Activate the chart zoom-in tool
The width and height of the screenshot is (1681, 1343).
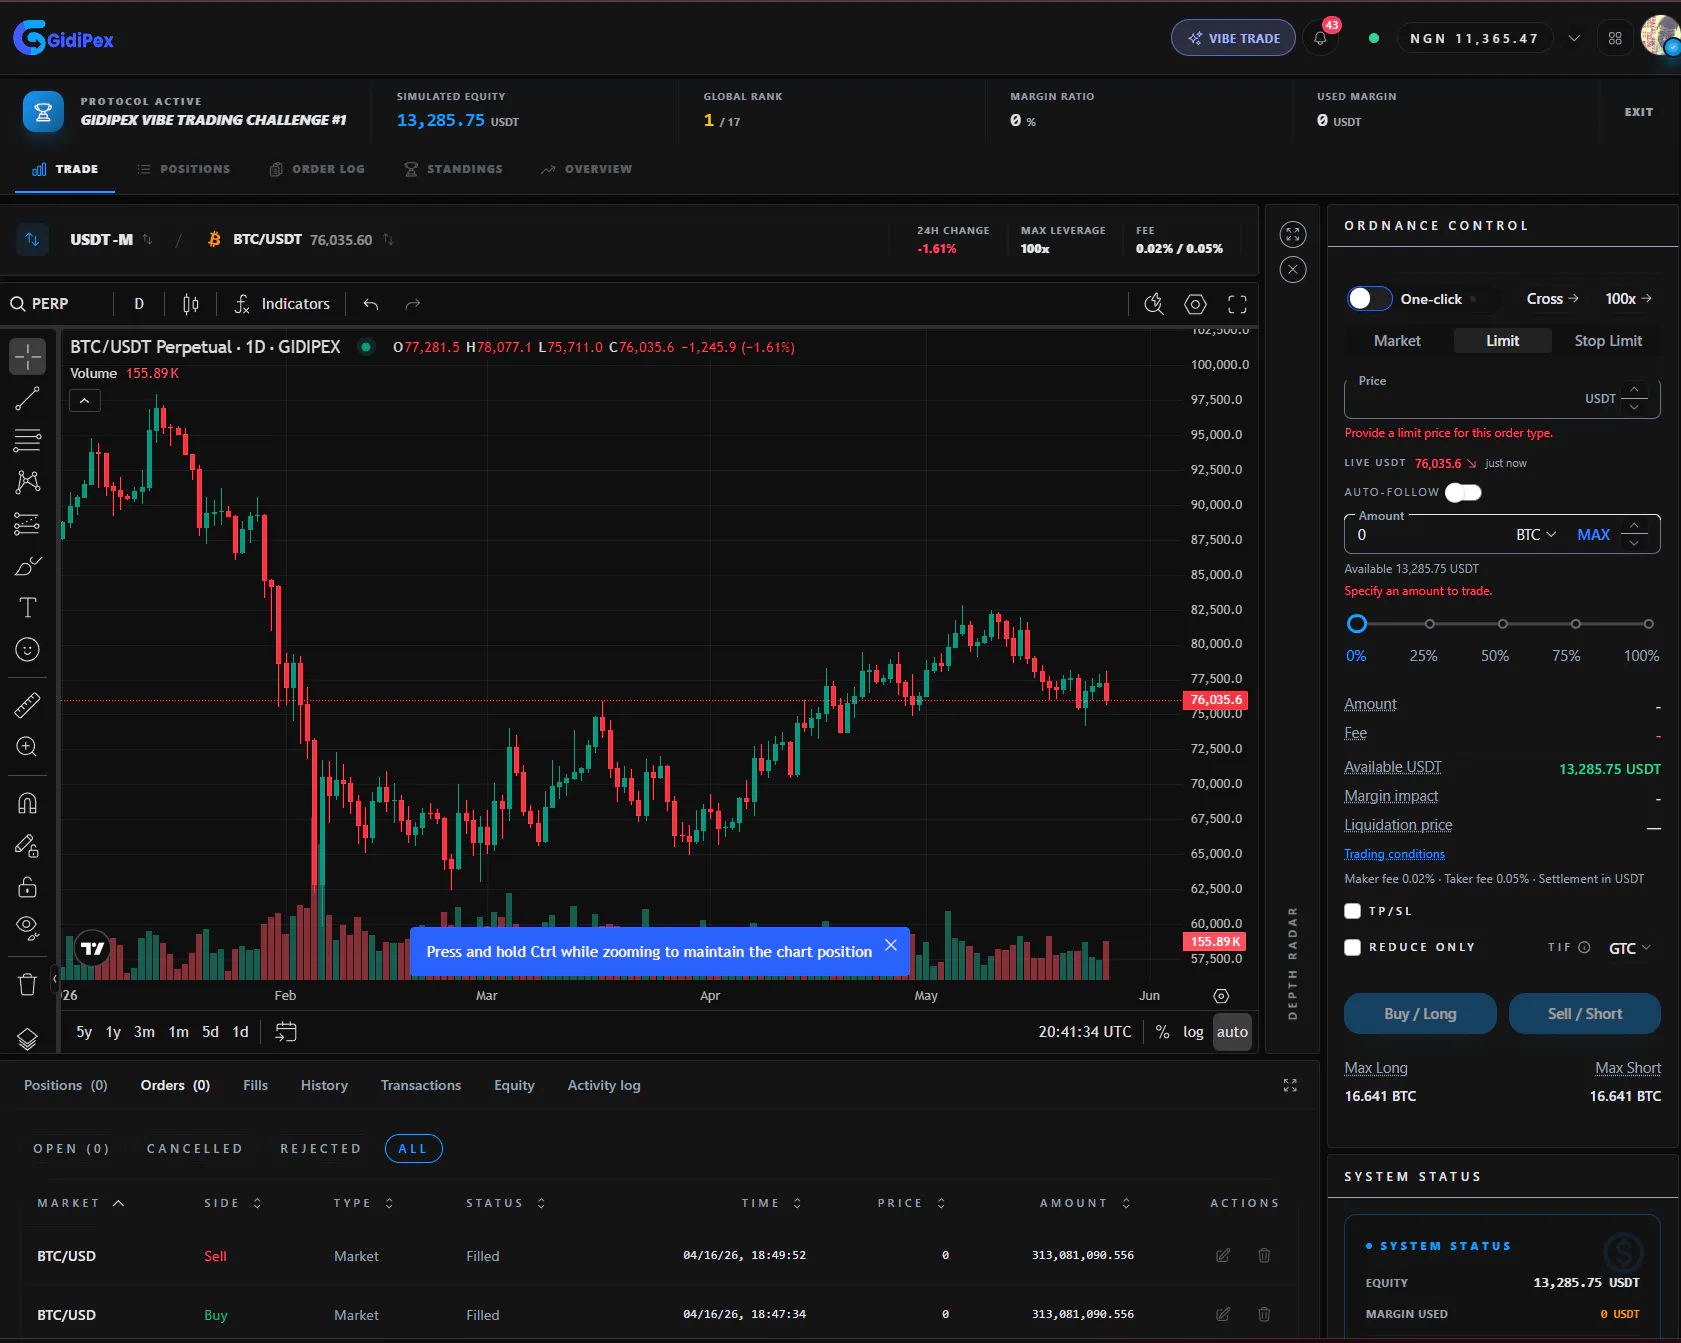27,747
